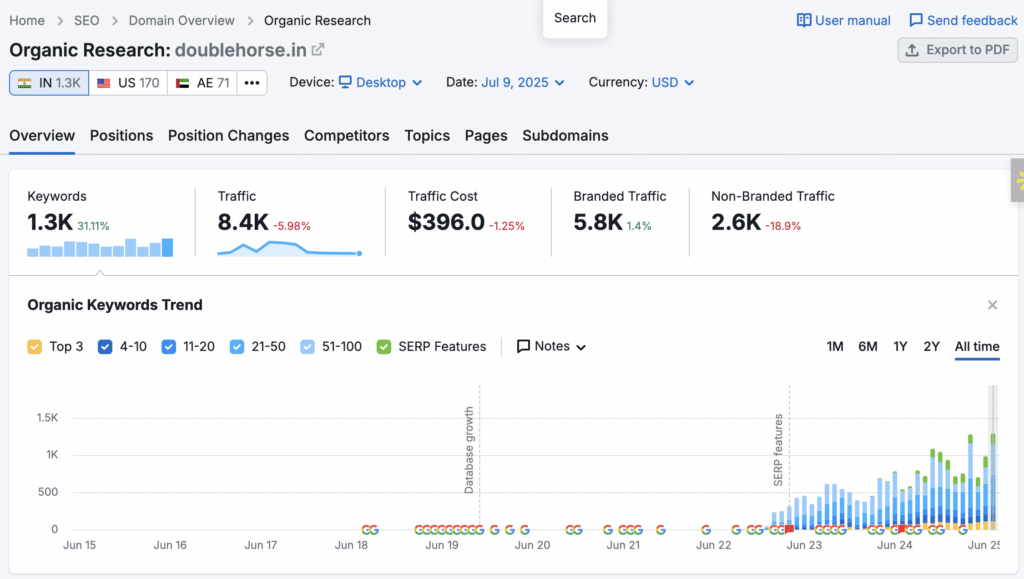The image size is (1024, 579).
Task: Toggle the 51-100 positions checkbox
Action: (308, 347)
